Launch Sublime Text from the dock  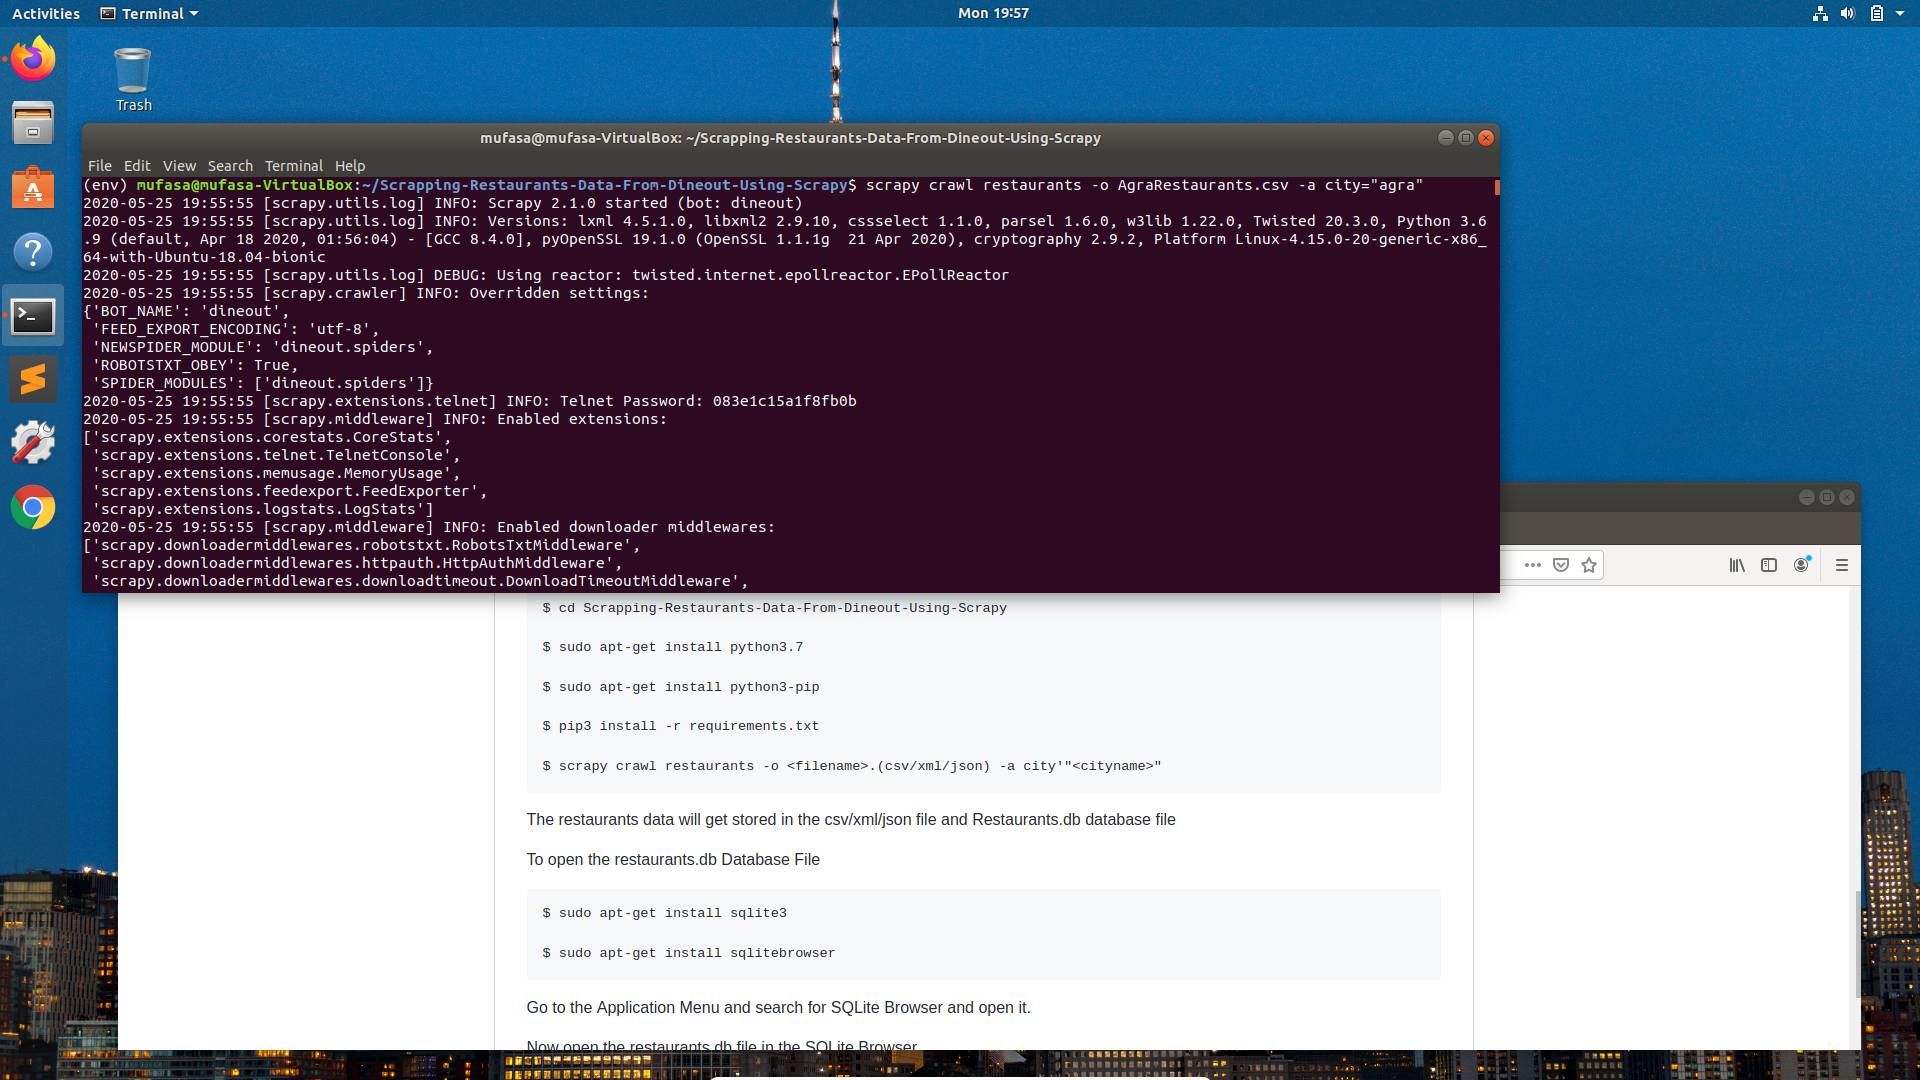click(33, 379)
